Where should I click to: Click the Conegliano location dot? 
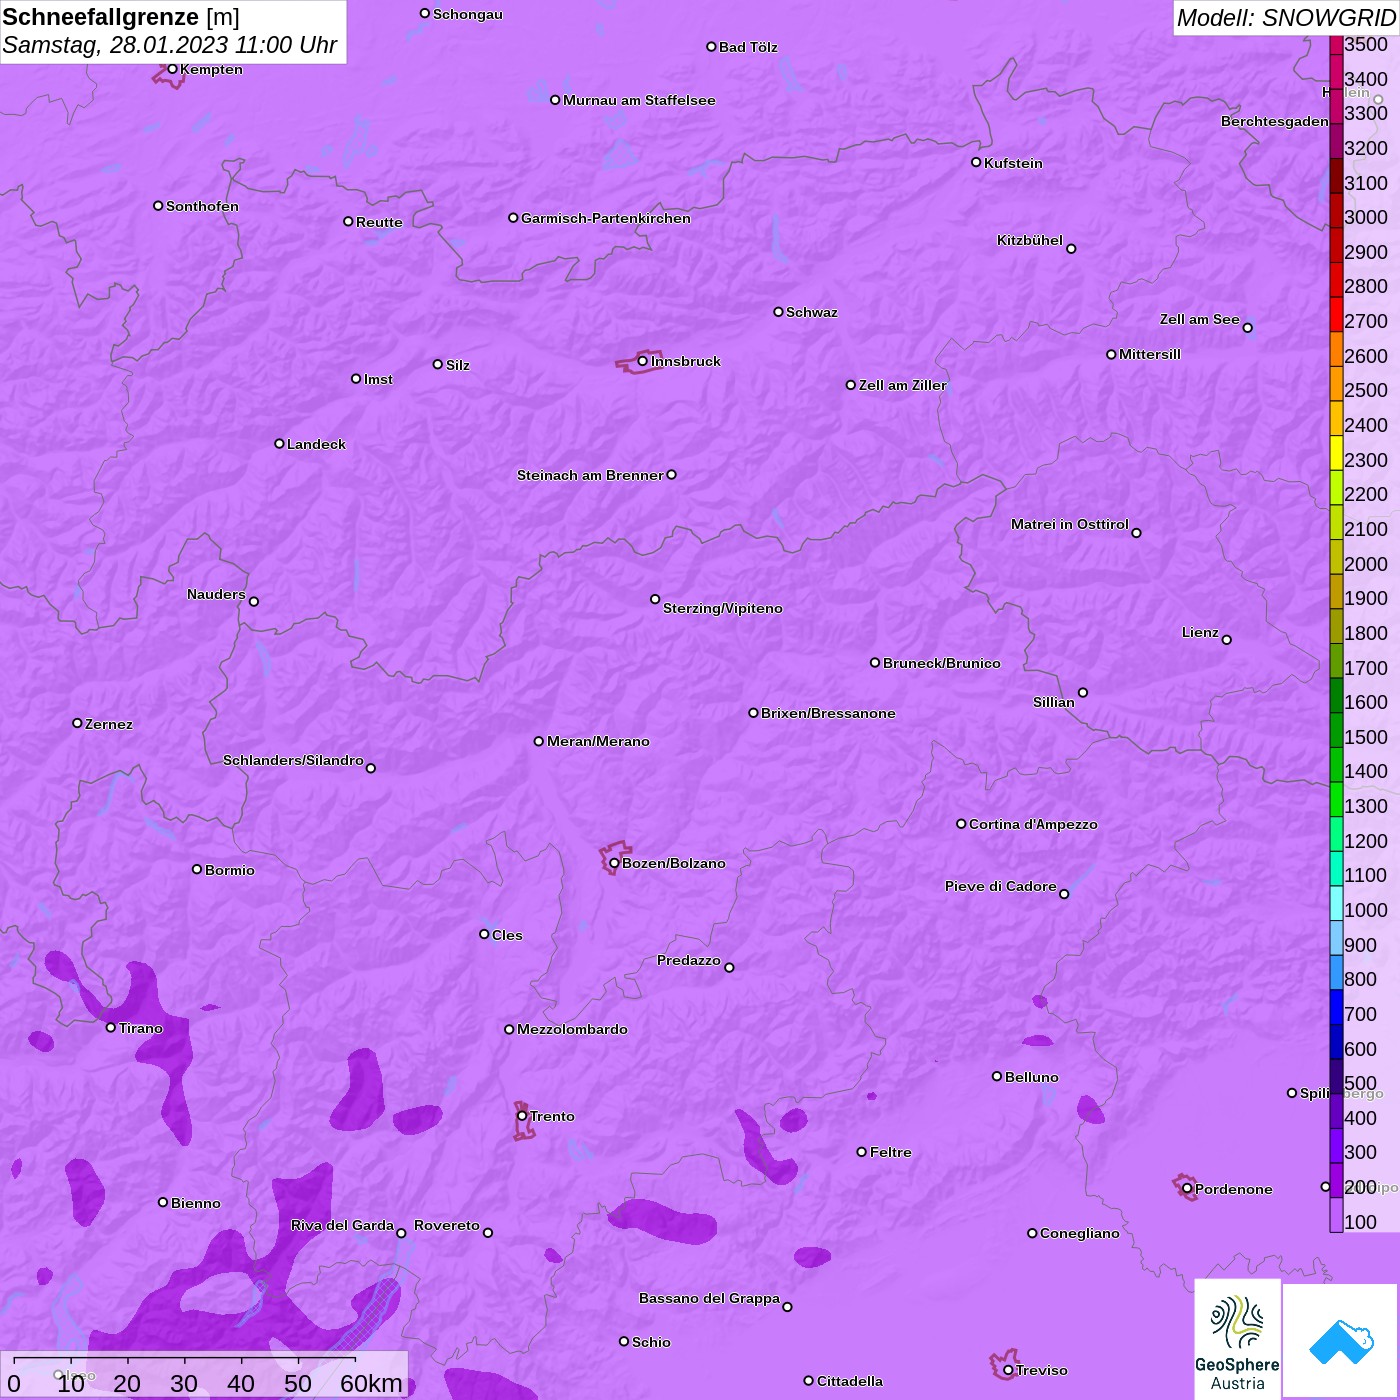click(1032, 1233)
